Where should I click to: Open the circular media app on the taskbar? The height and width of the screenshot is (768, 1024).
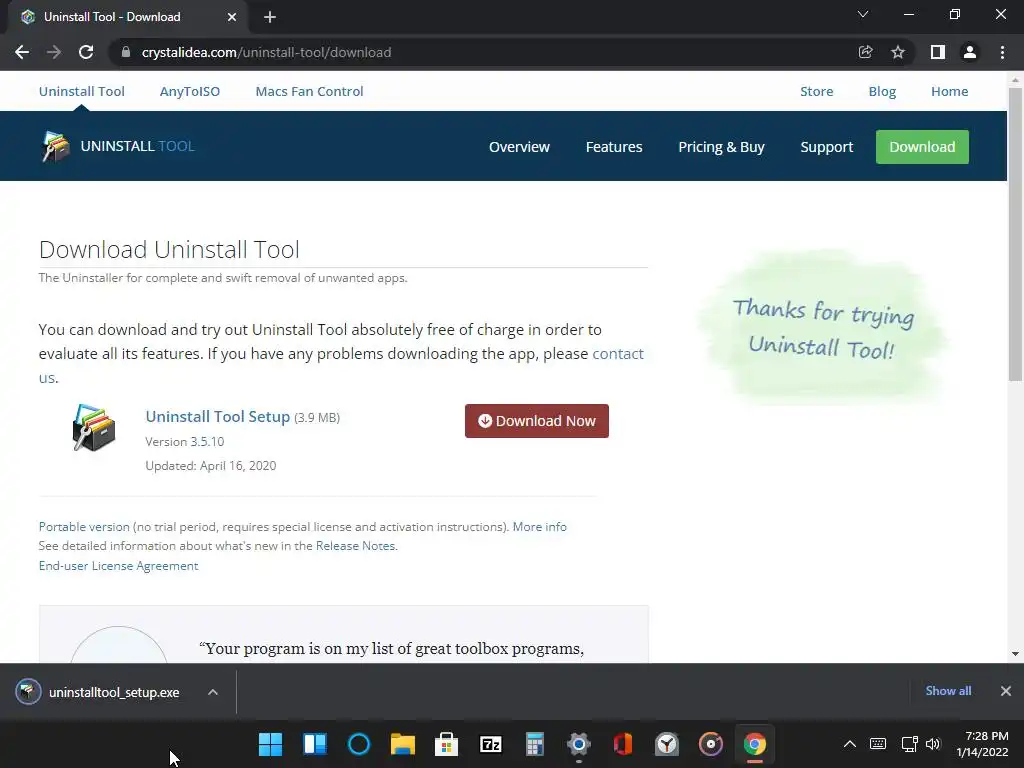[x=711, y=744]
